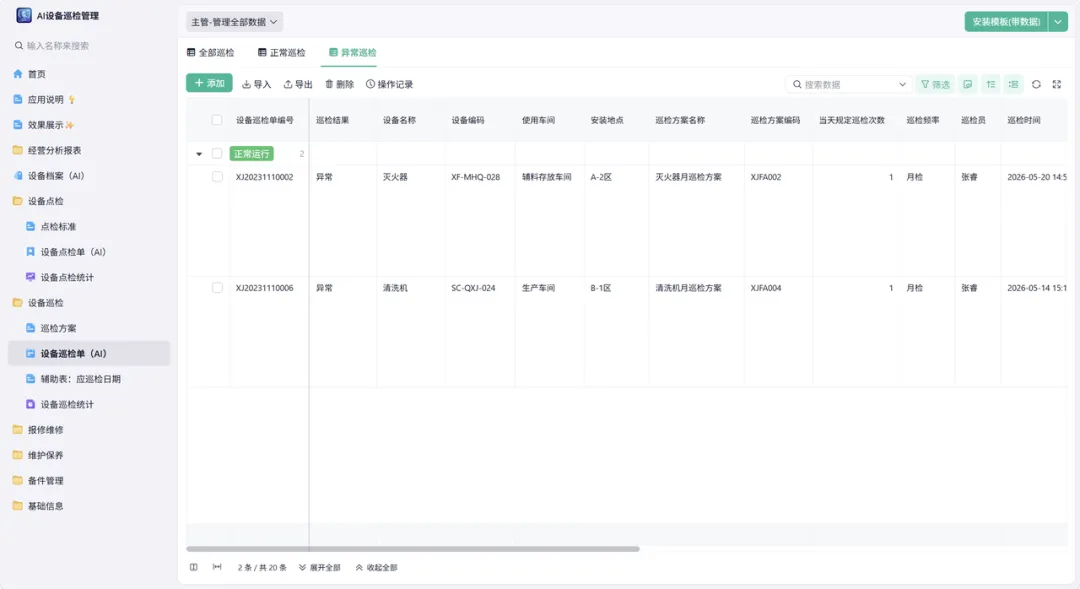This screenshot has width=1080, height=589.
Task: Click the 筛选 filter button
Action: 935,84
